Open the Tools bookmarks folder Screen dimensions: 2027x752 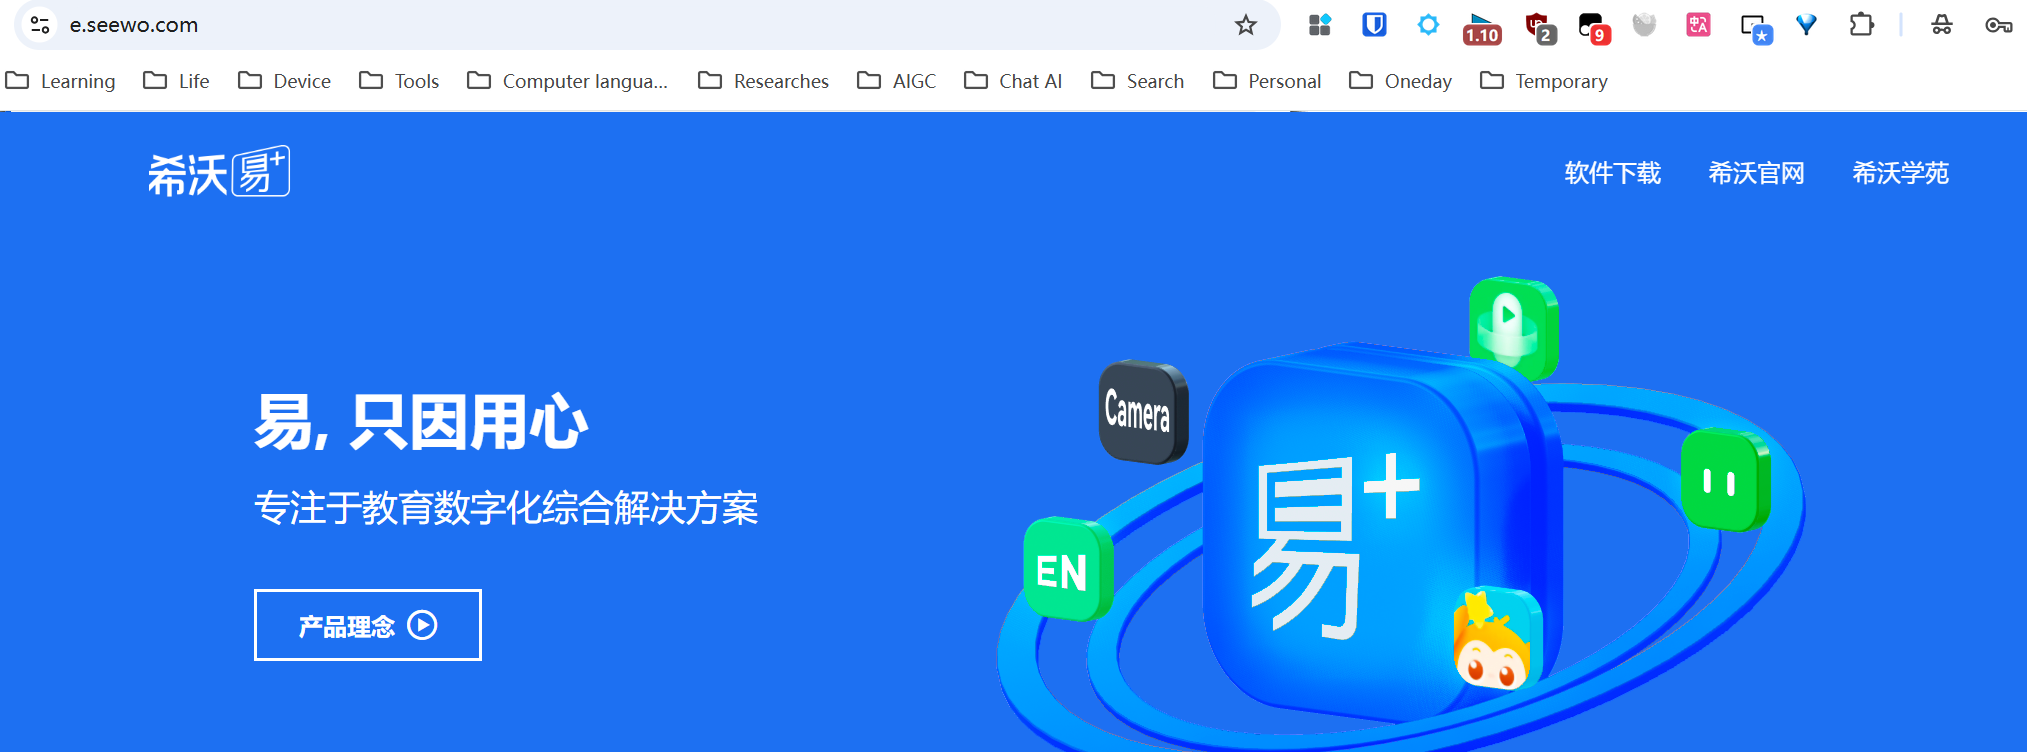tap(399, 81)
